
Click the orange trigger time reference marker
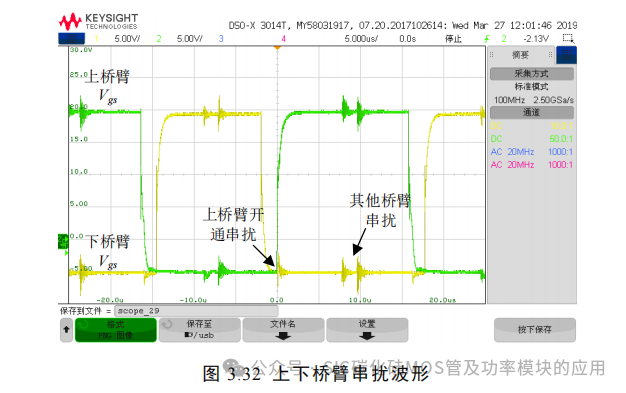coord(277,48)
